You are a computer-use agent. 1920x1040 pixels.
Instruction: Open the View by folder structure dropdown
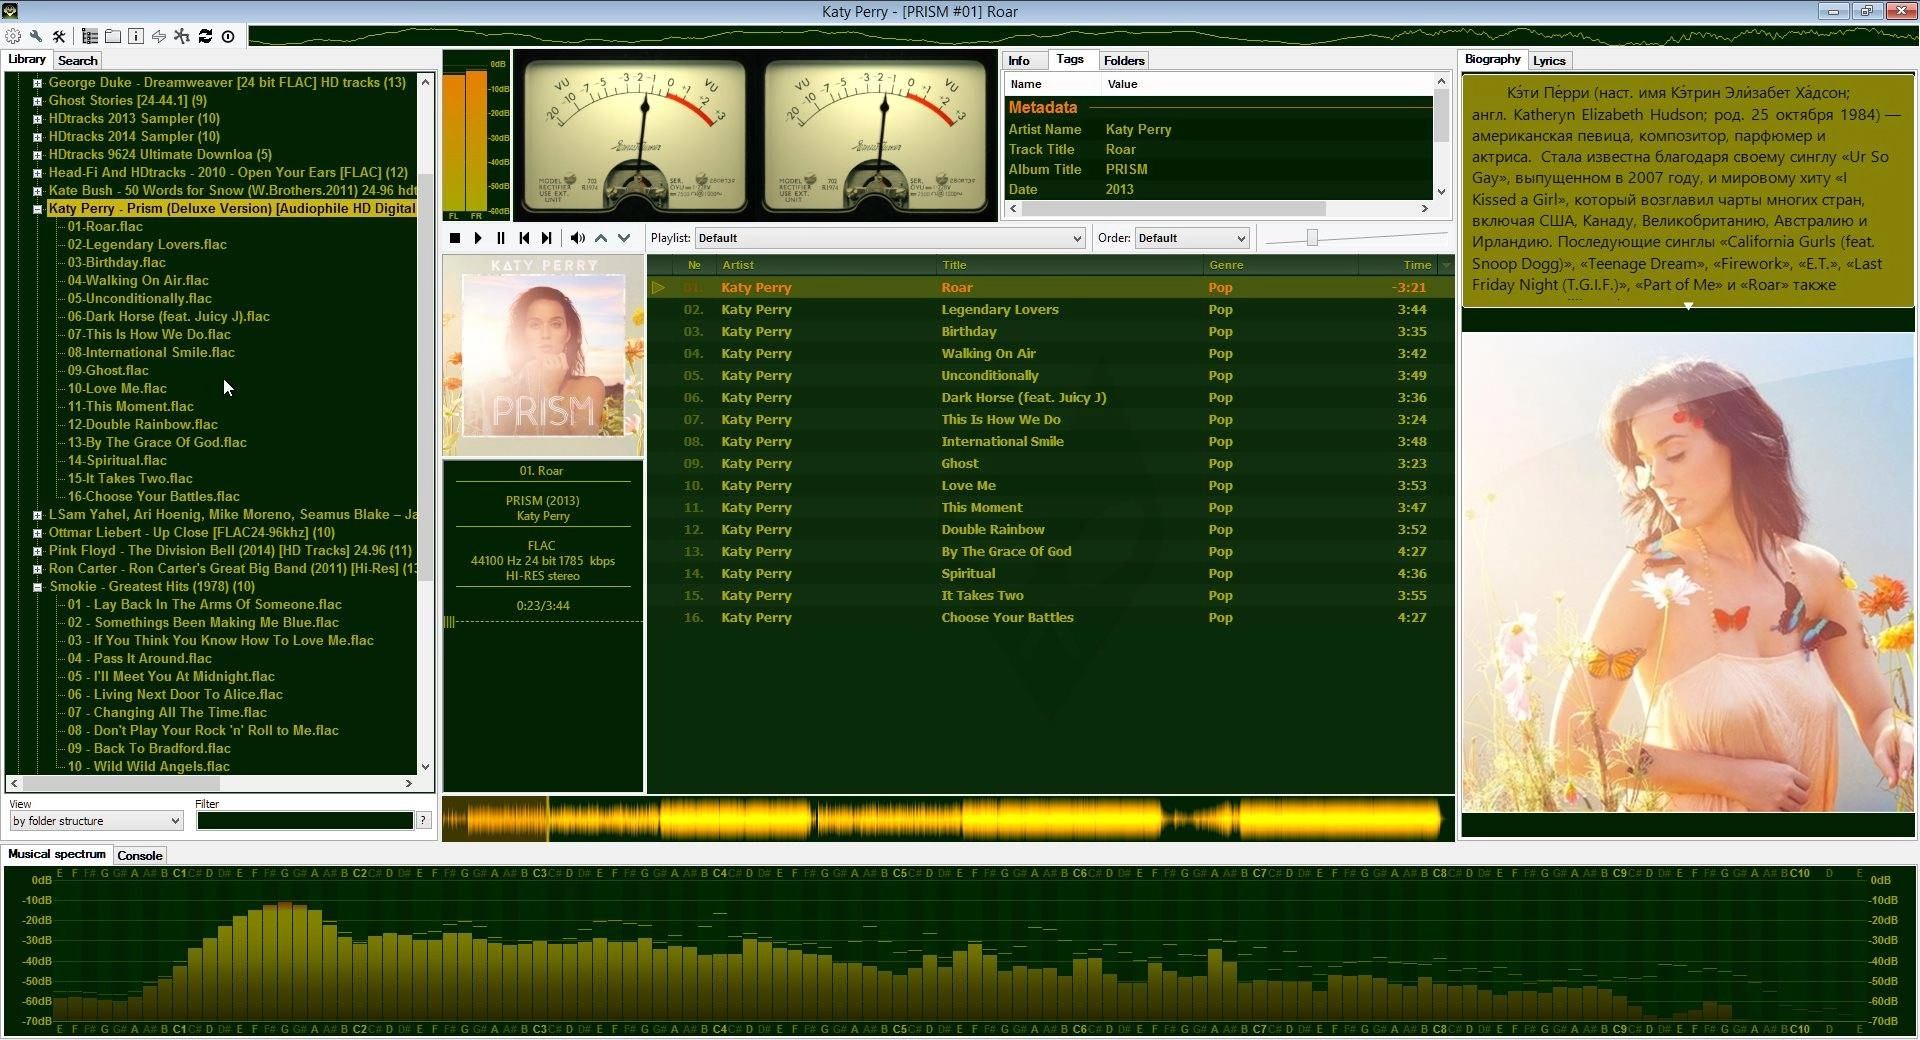(x=96, y=821)
